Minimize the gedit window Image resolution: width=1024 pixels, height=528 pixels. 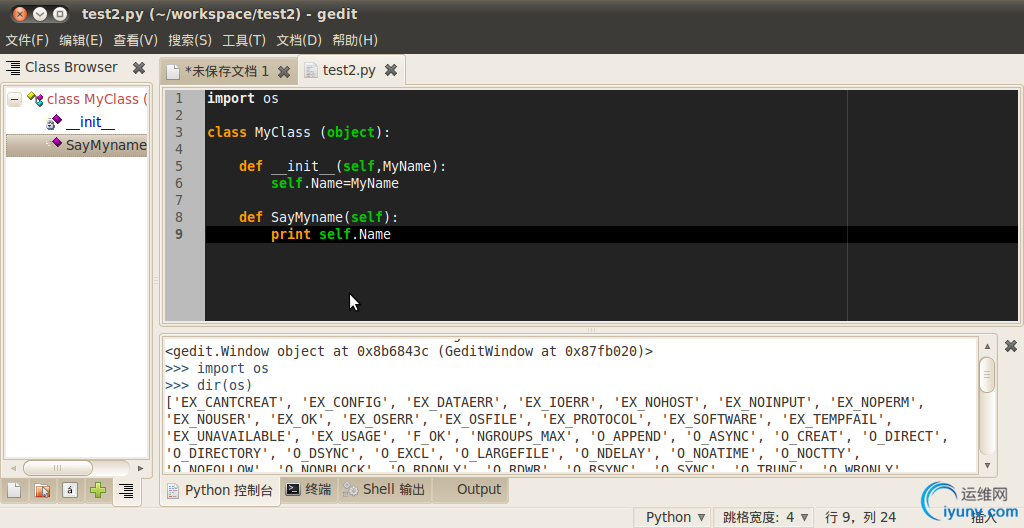coord(40,14)
